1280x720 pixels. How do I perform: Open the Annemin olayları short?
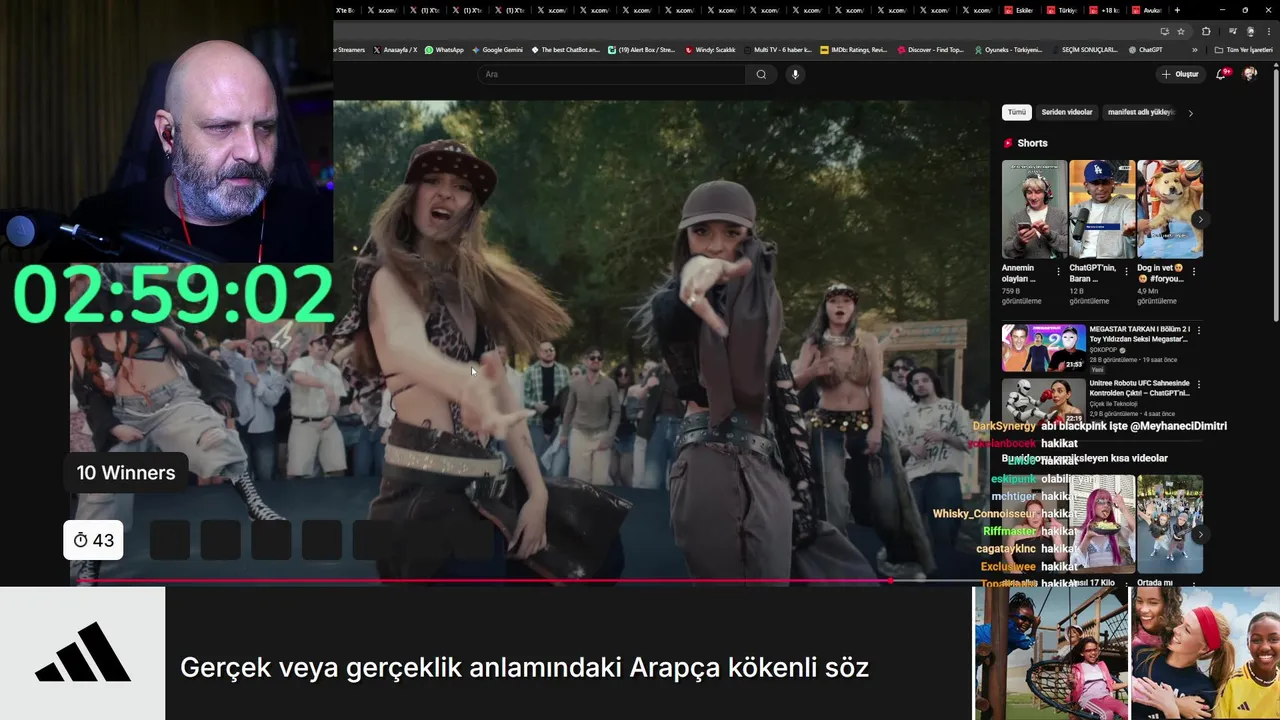point(1034,210)
